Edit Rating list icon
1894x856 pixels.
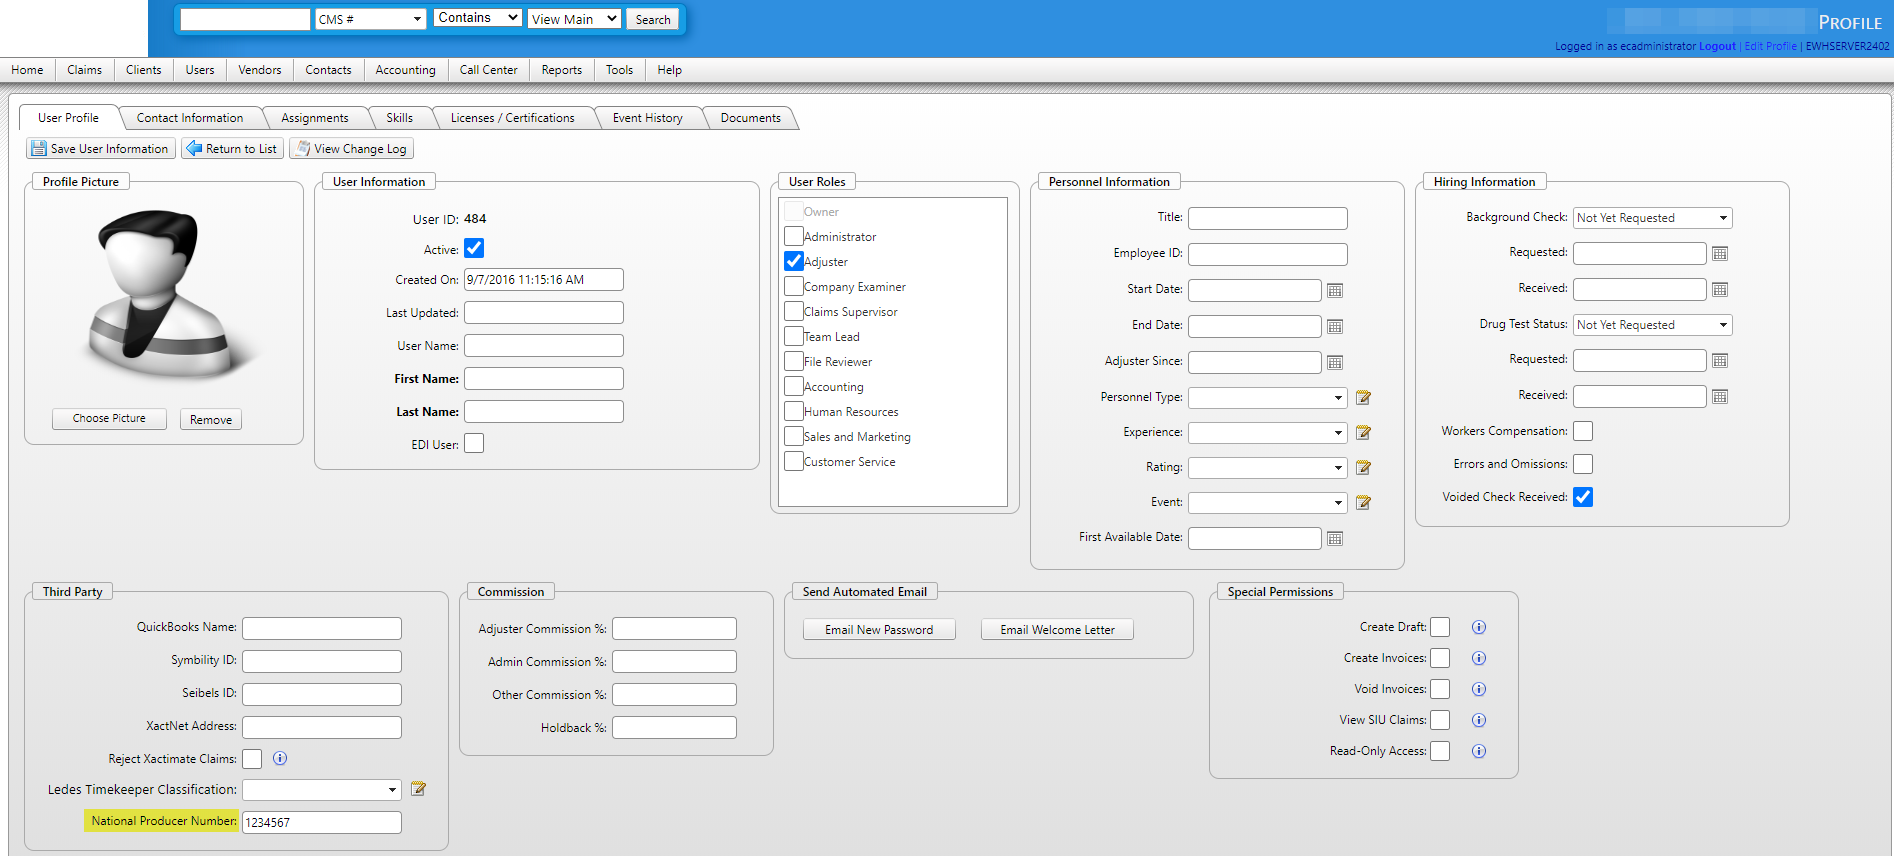click(x=1363, y=468)
